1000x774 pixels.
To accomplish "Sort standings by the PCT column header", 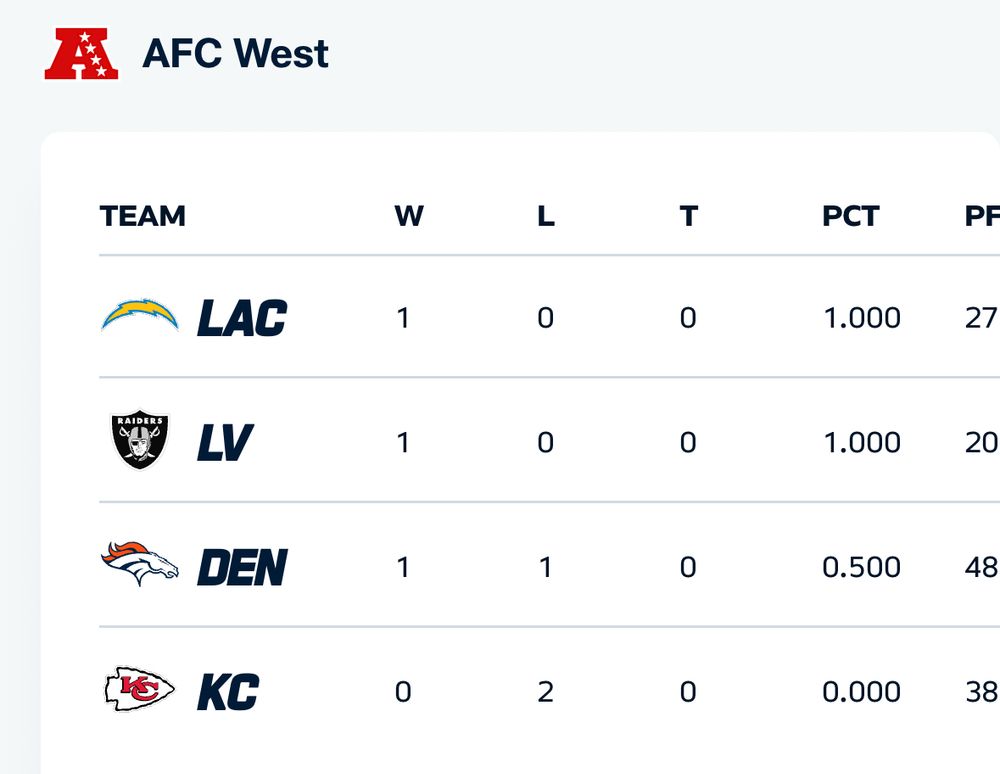I will click(851, 216).
